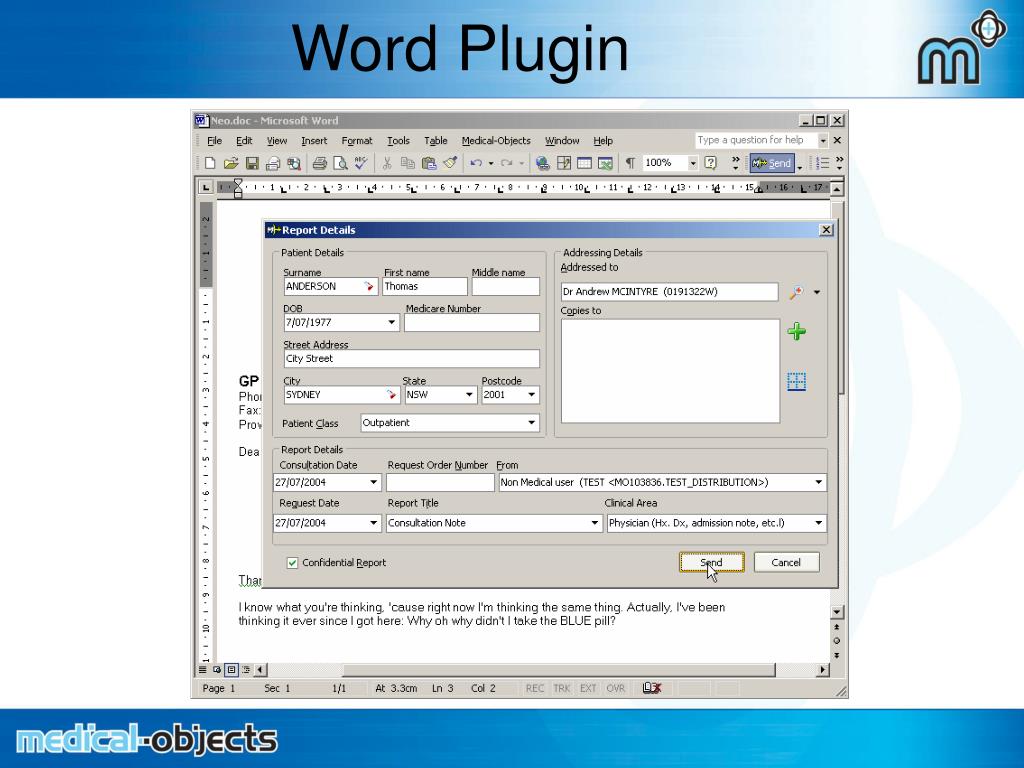Toggle TRK track changes indicator
The height and width of the screenshot is (768, 1024).
pos(562,688)
